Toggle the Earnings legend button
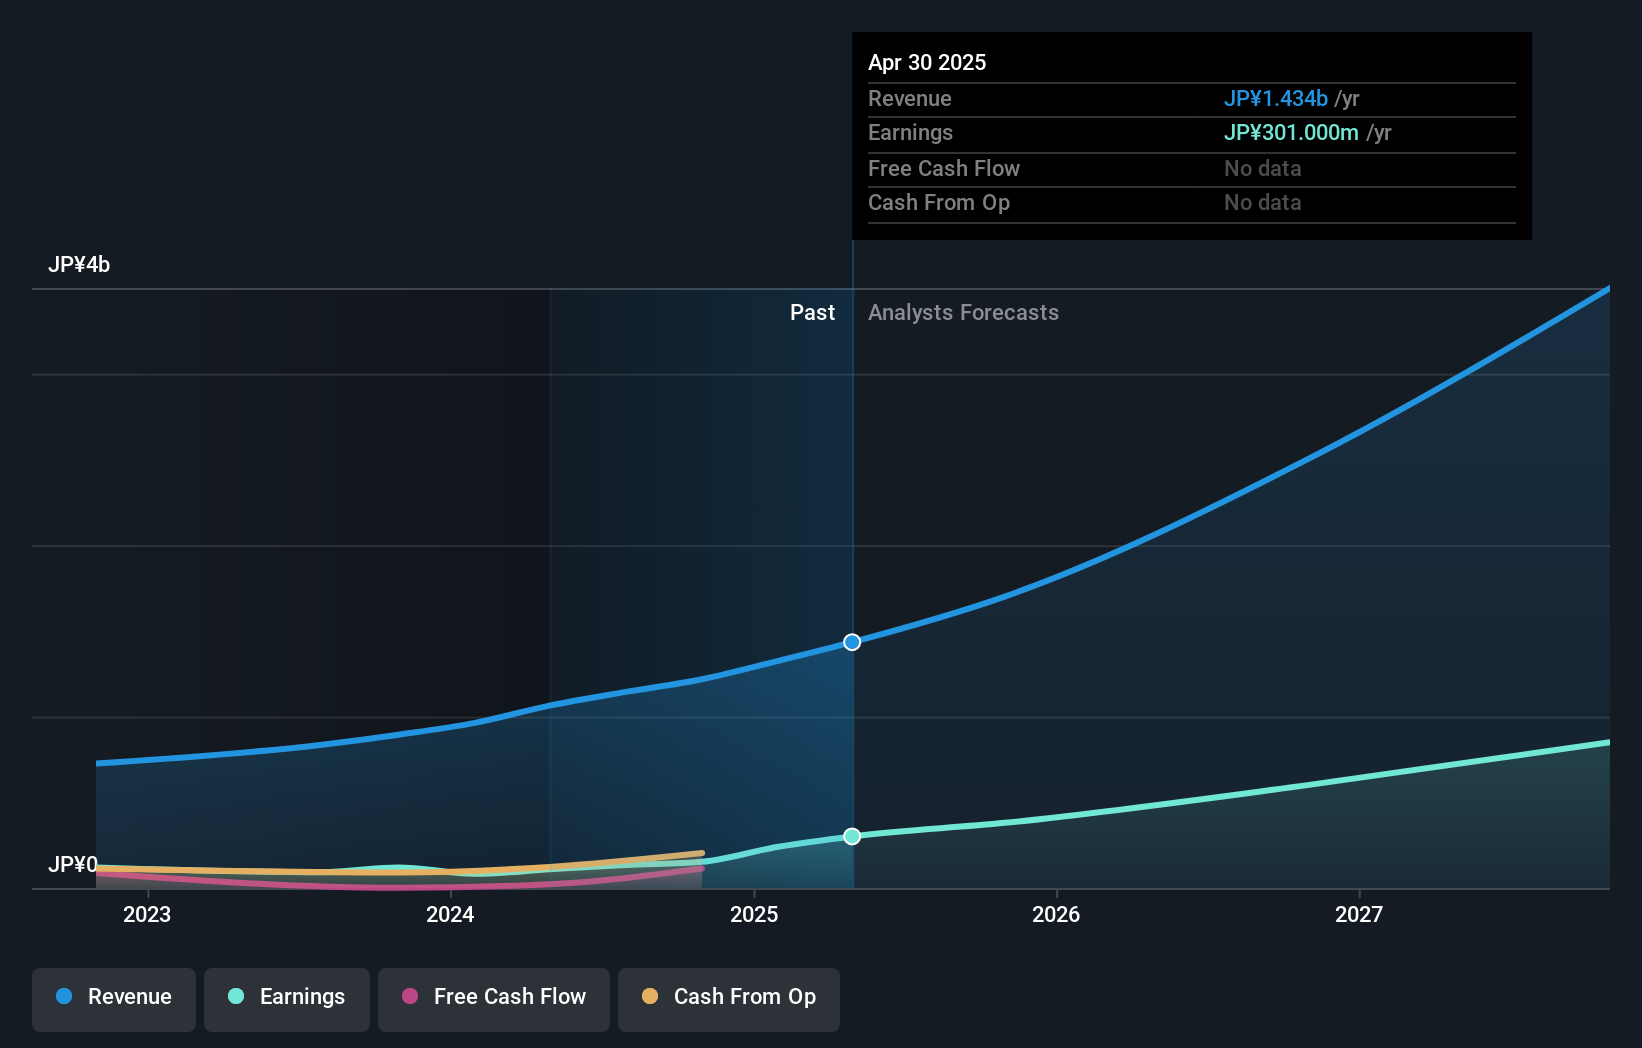The image size is (1642, 1048). click(287, 998)
